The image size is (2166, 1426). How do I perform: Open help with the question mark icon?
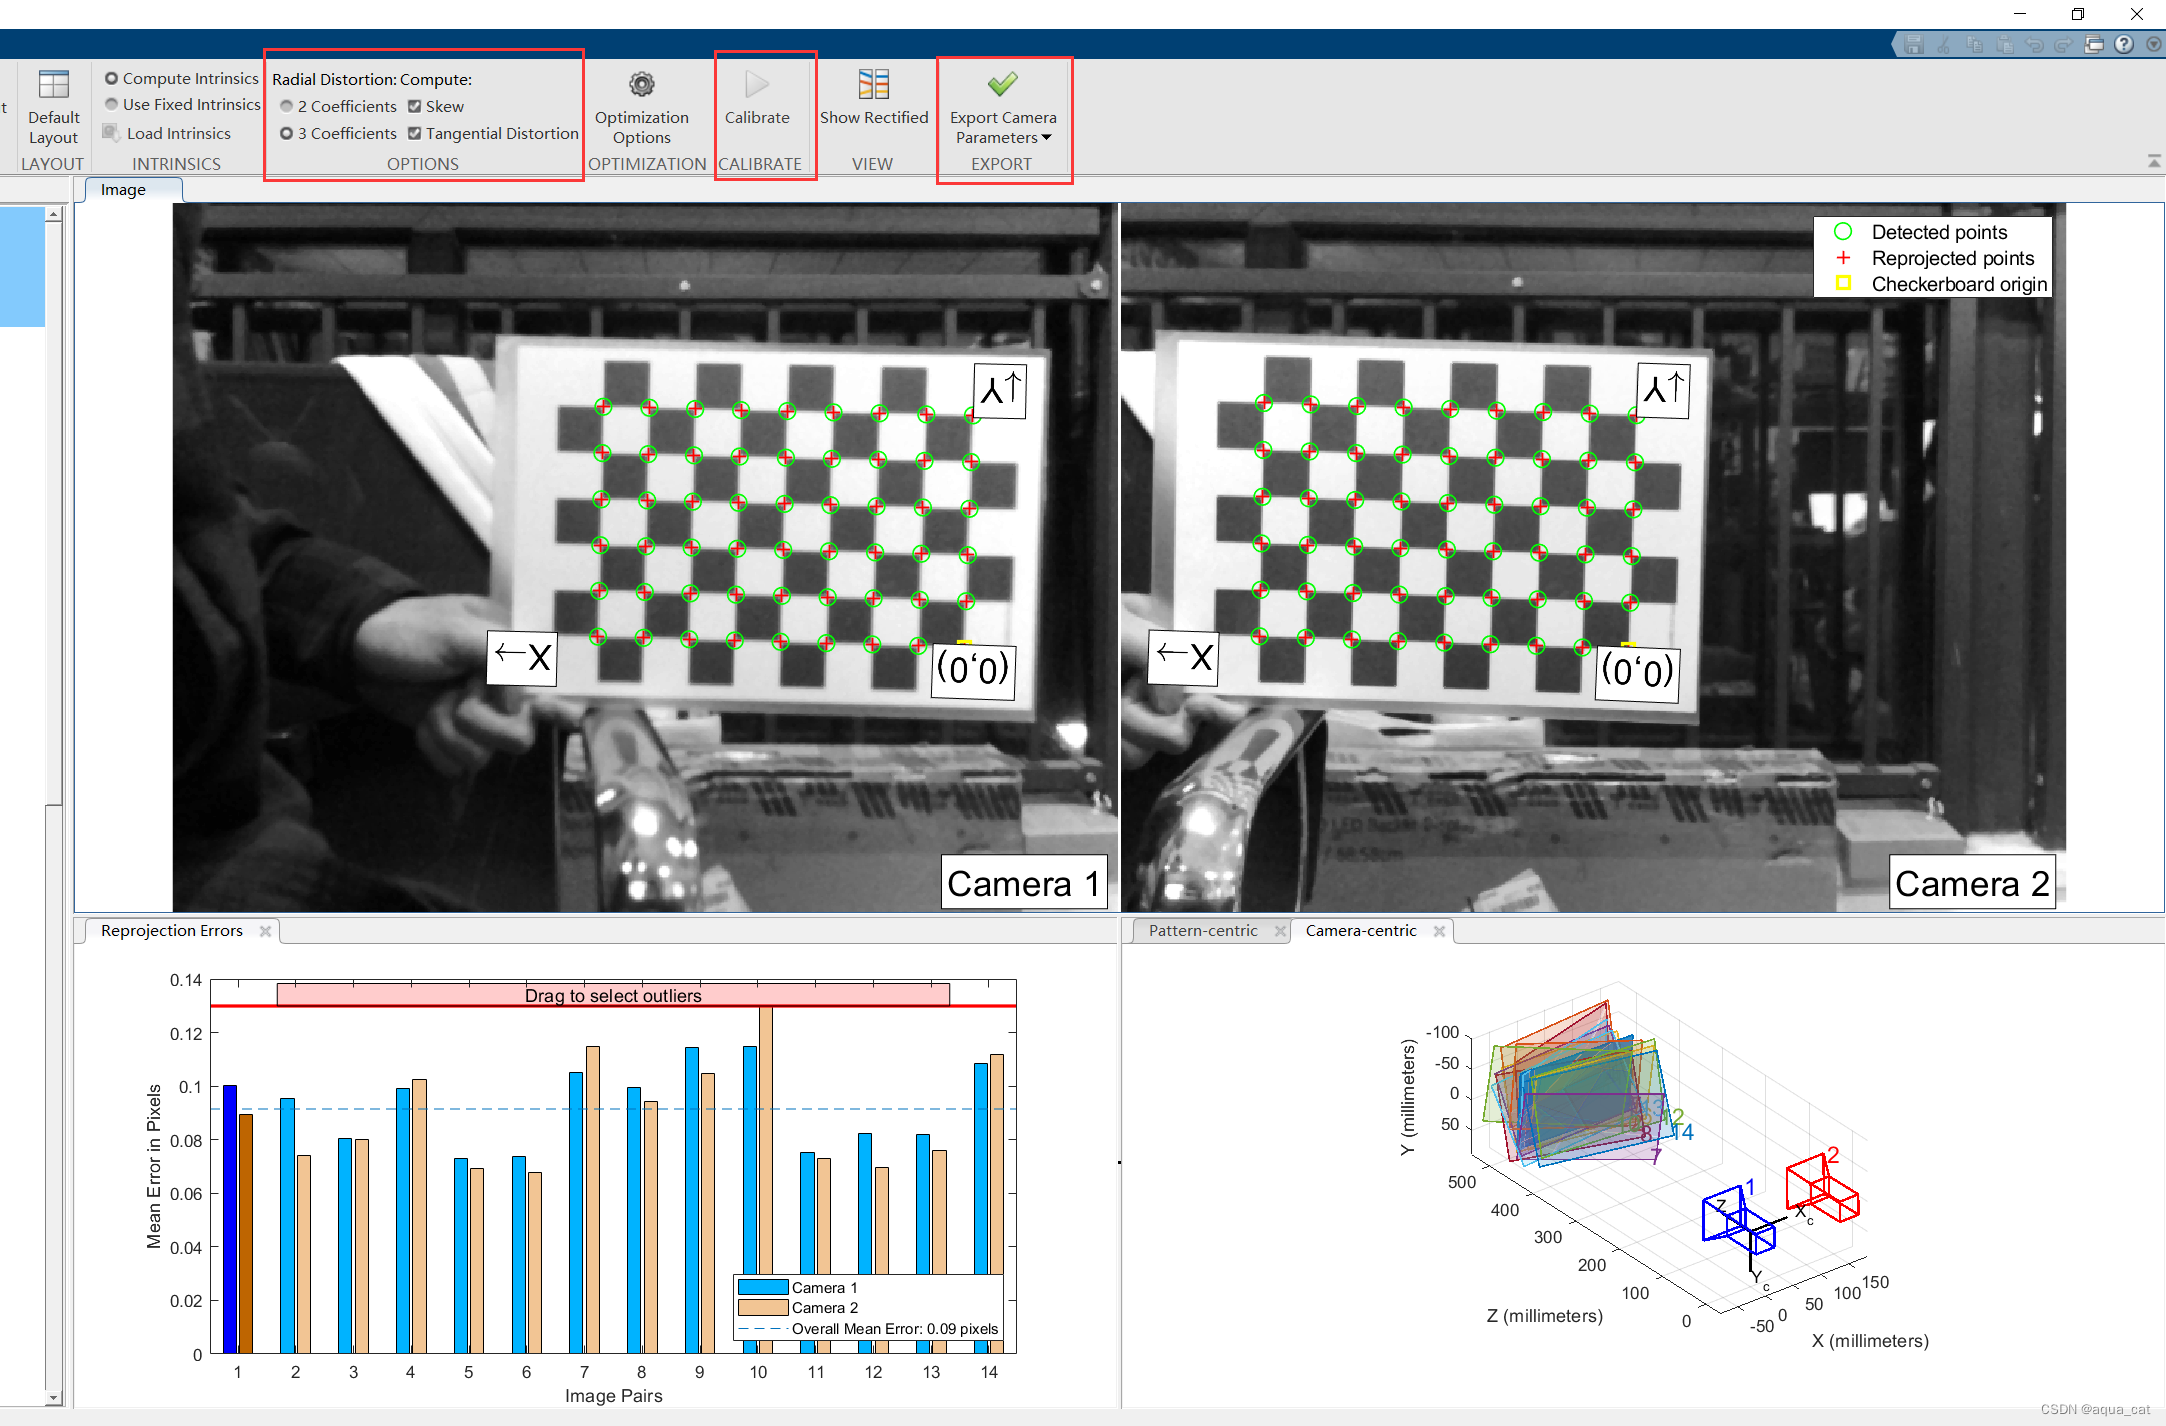2124,44
